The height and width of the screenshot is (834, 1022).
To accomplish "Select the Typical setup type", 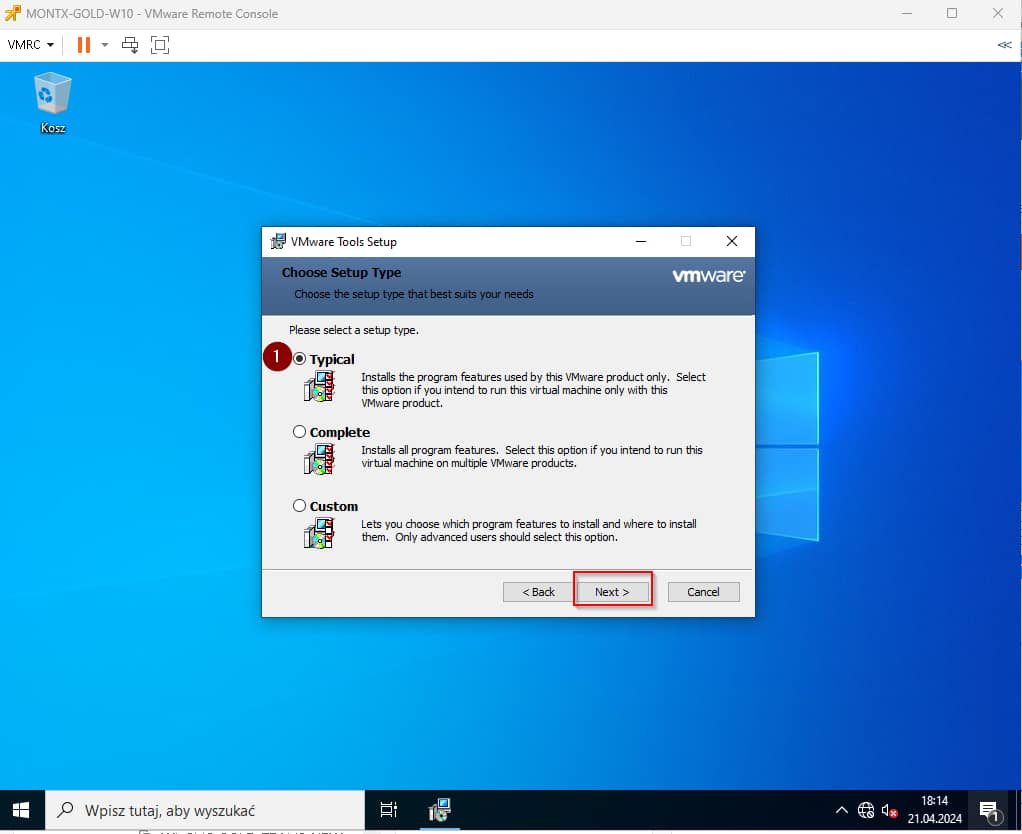I will pyautogui.click(x=300, y=359).
